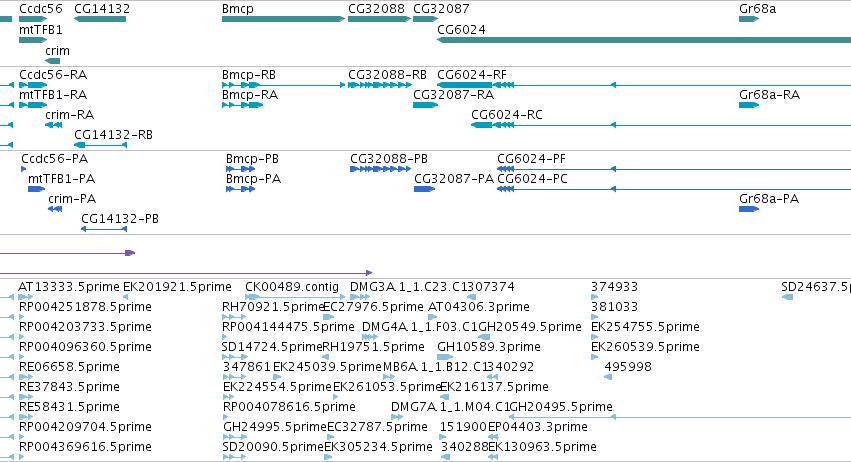Click the CG14132 gene bar glyph
This screenshot has height=462, width=851.
click(100, 19)
